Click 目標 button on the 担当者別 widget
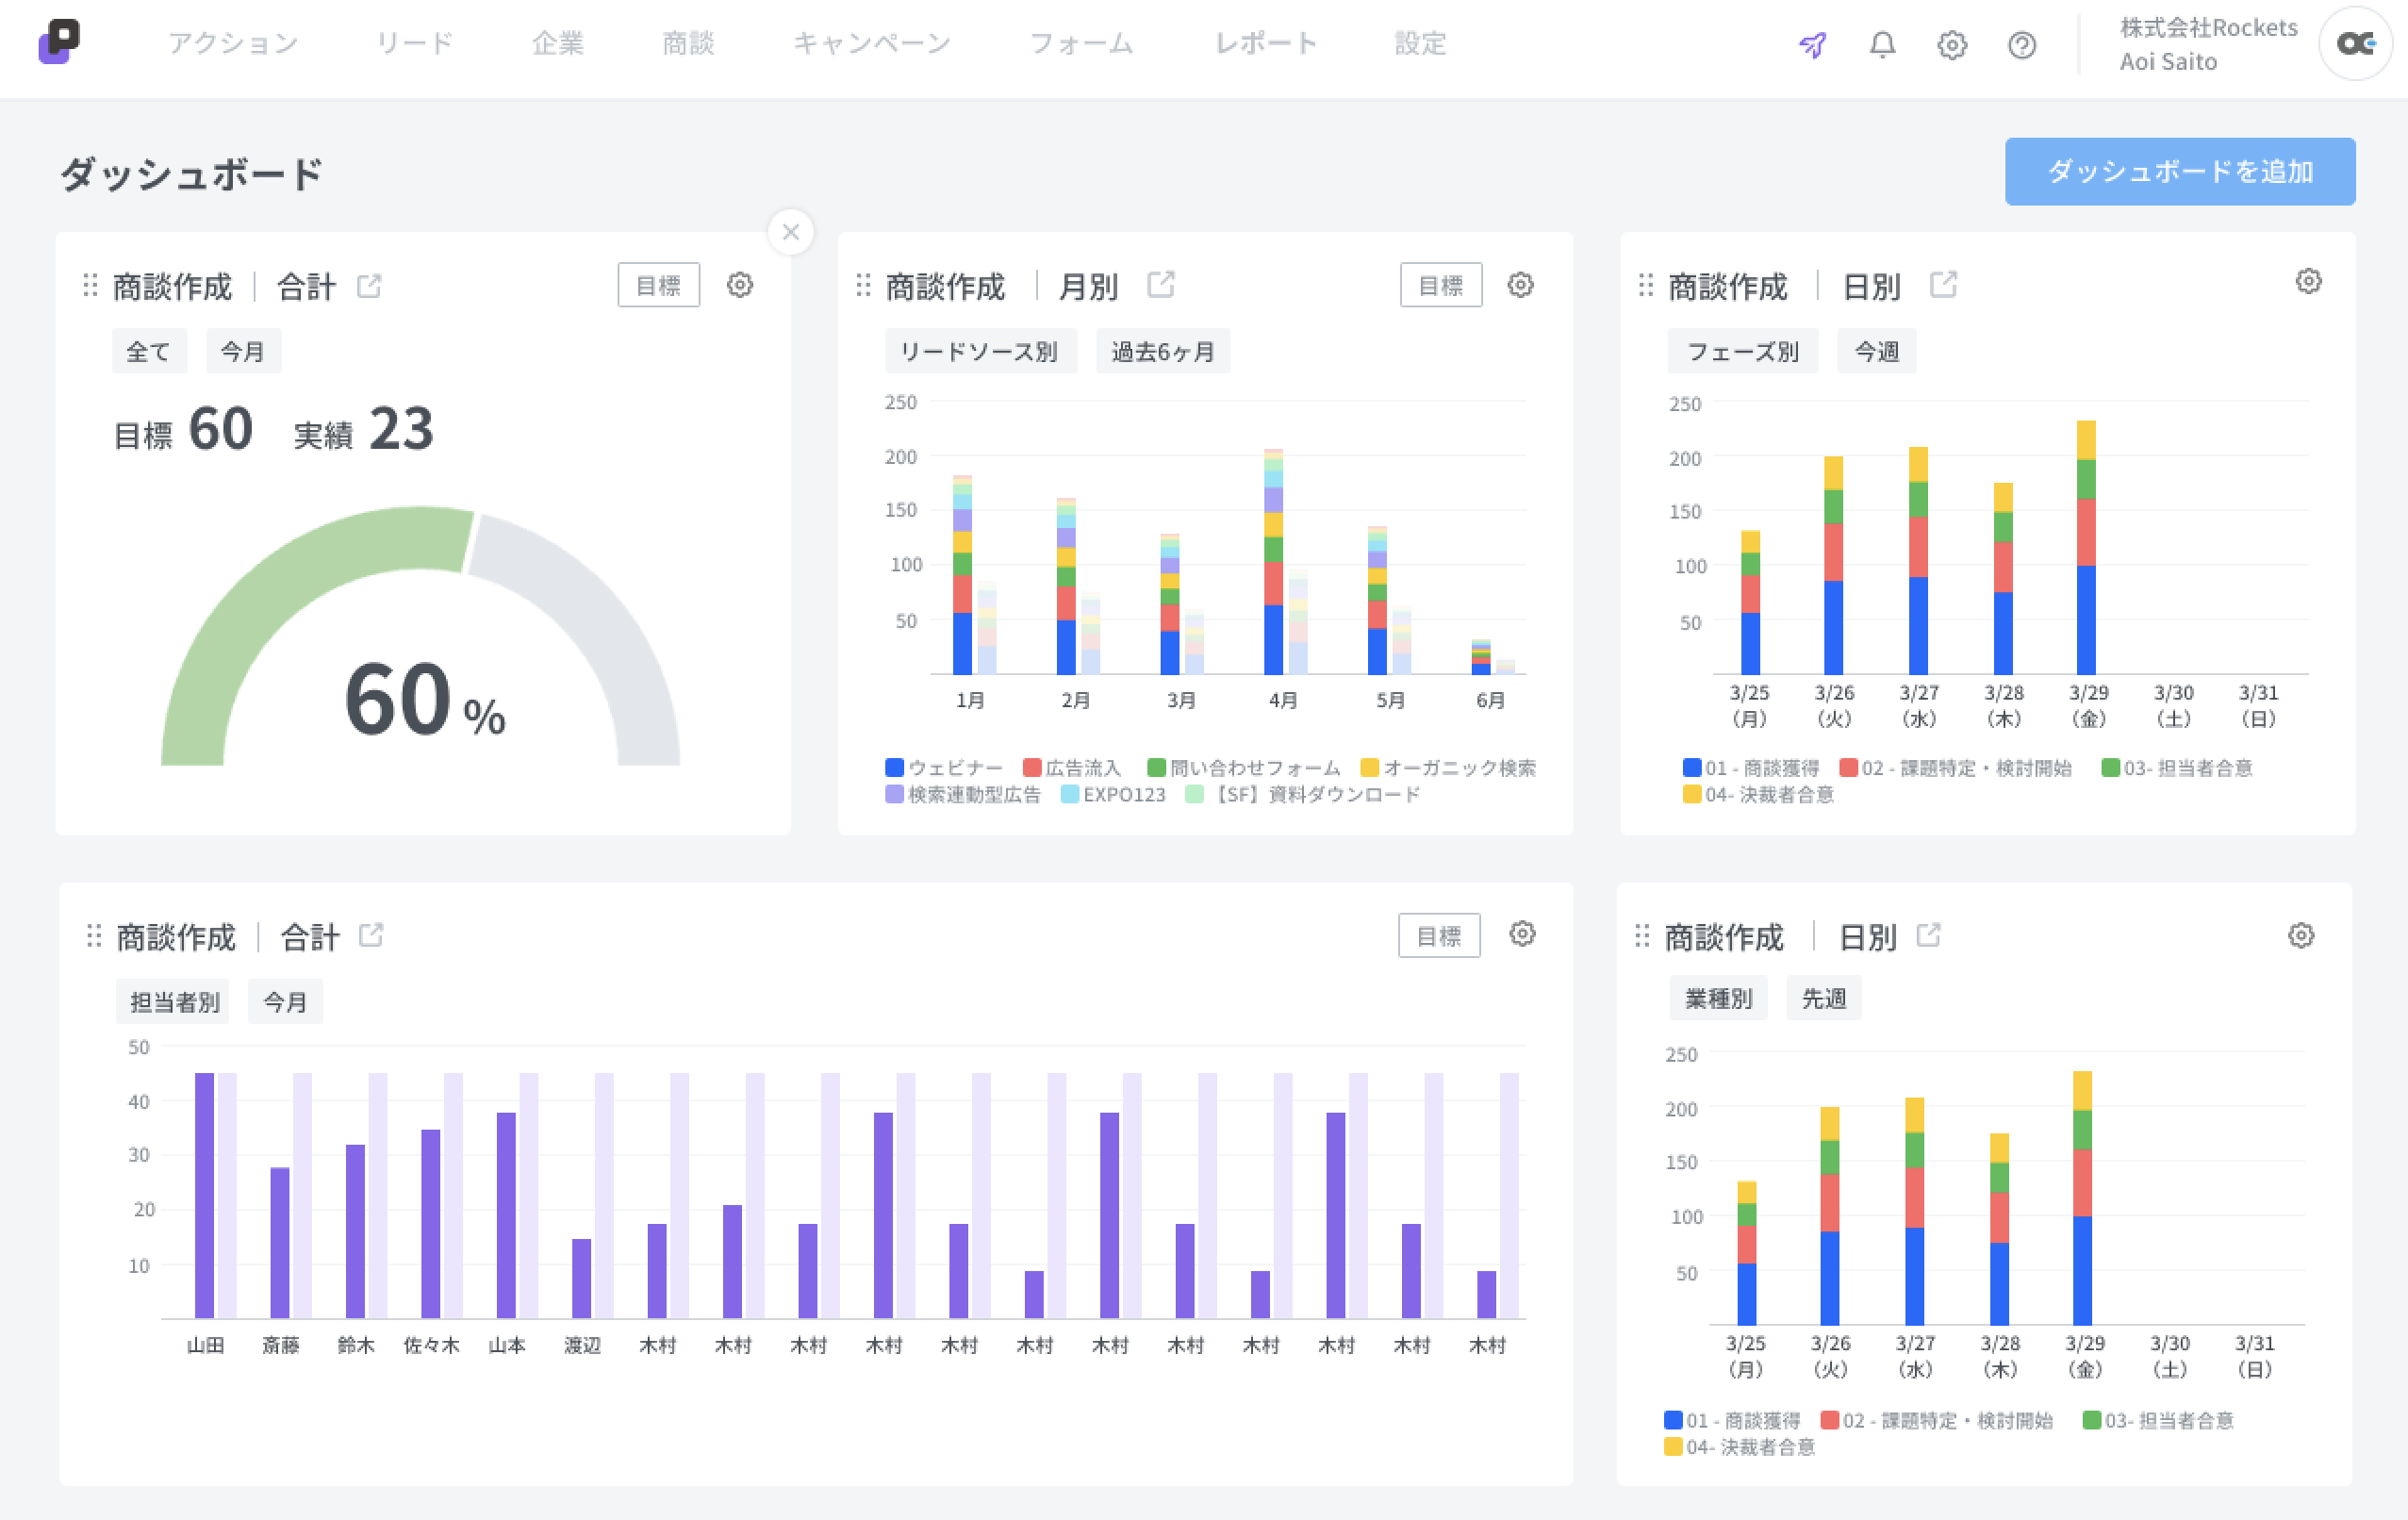Screen dimensions: 2408x1520 1438,936
